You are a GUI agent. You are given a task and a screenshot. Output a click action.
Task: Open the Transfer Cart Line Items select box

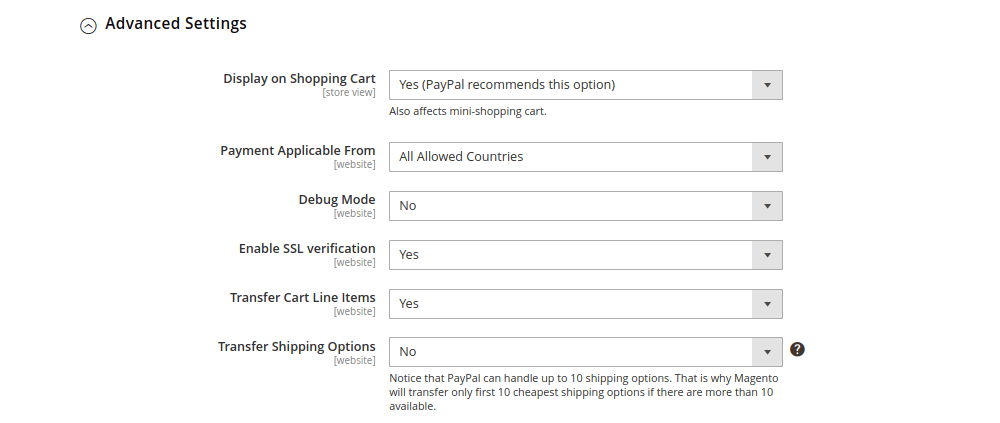[585, 304]
